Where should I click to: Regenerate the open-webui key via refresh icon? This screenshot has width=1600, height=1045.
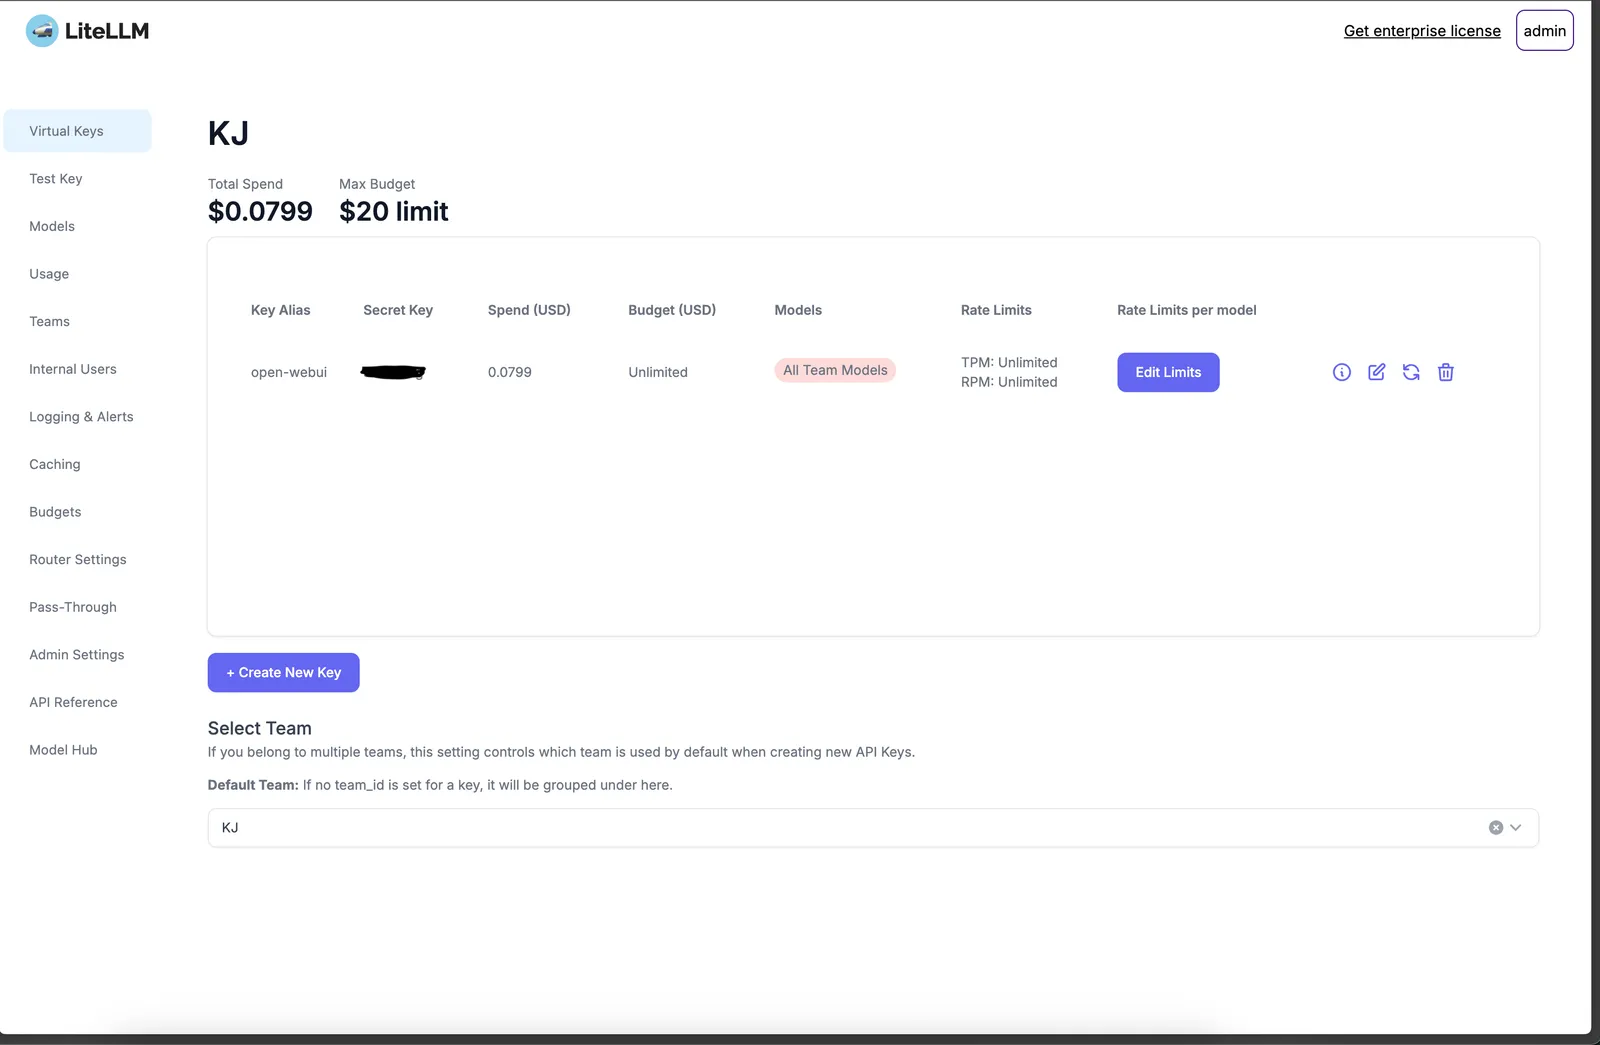(x=1411, y=372)
